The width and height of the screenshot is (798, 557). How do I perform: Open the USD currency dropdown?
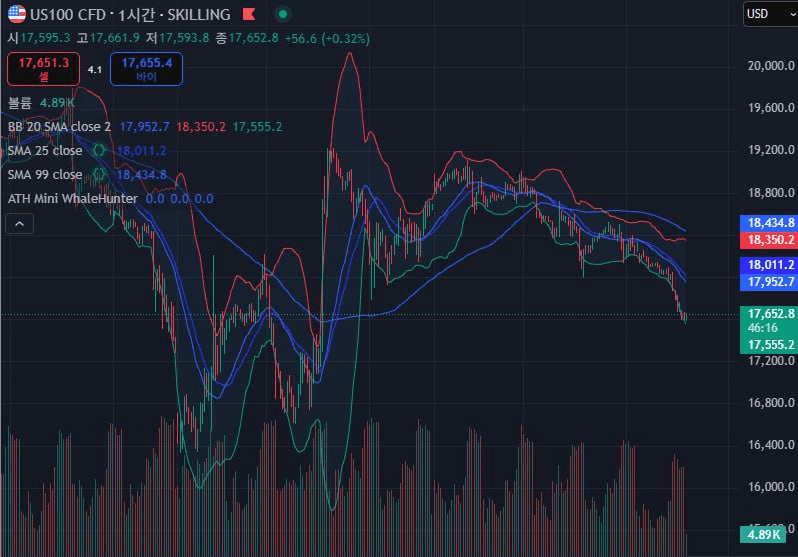coord(770,14)
